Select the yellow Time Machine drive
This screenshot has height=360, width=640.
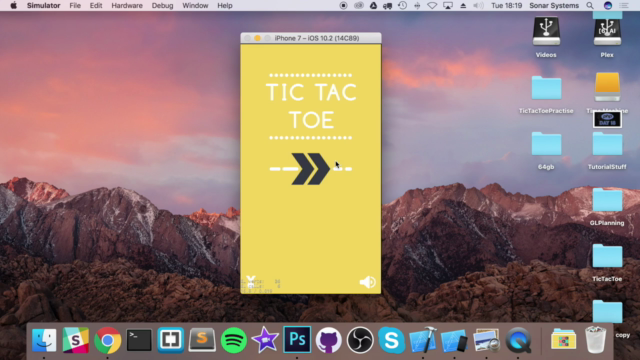pos(607,87)
